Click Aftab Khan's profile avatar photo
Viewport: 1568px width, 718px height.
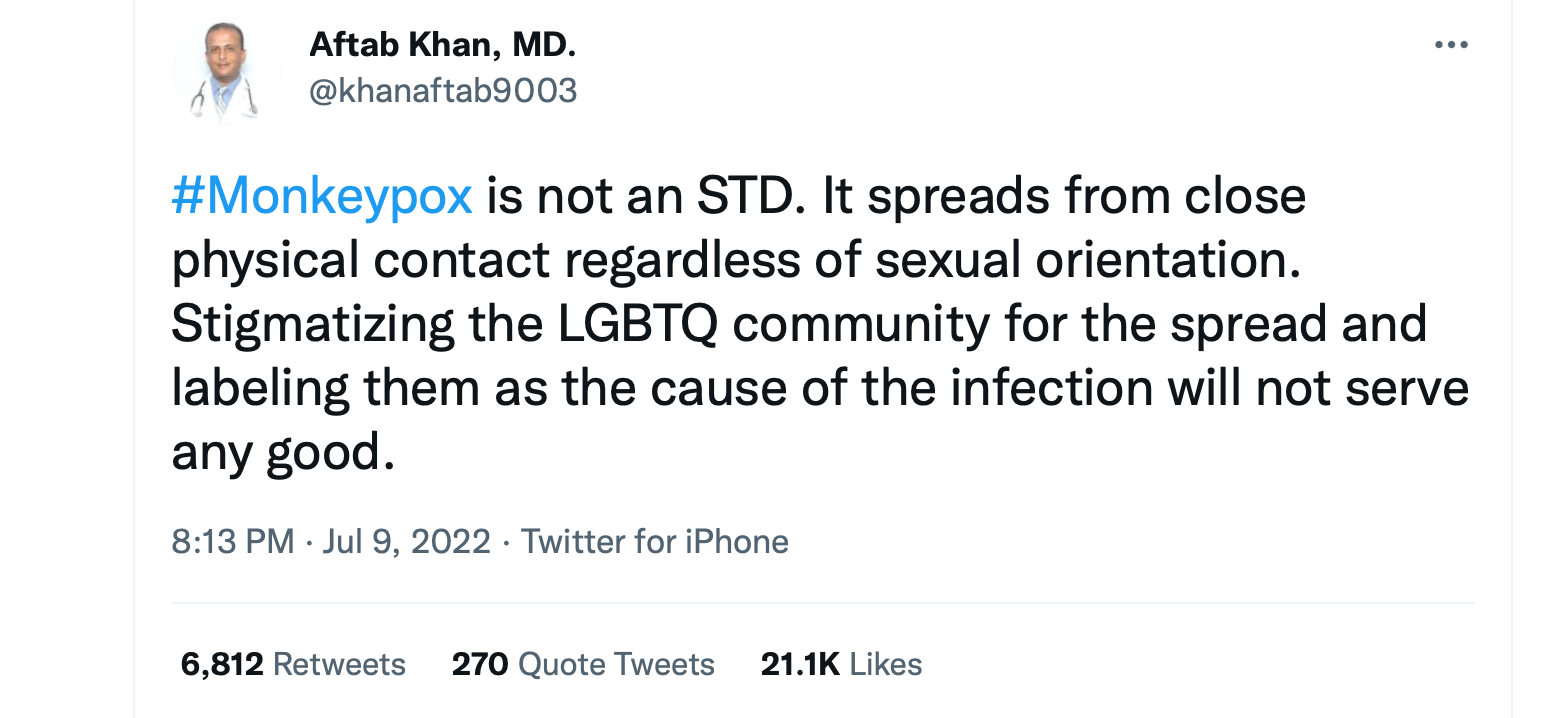click(x=227, y=73)
